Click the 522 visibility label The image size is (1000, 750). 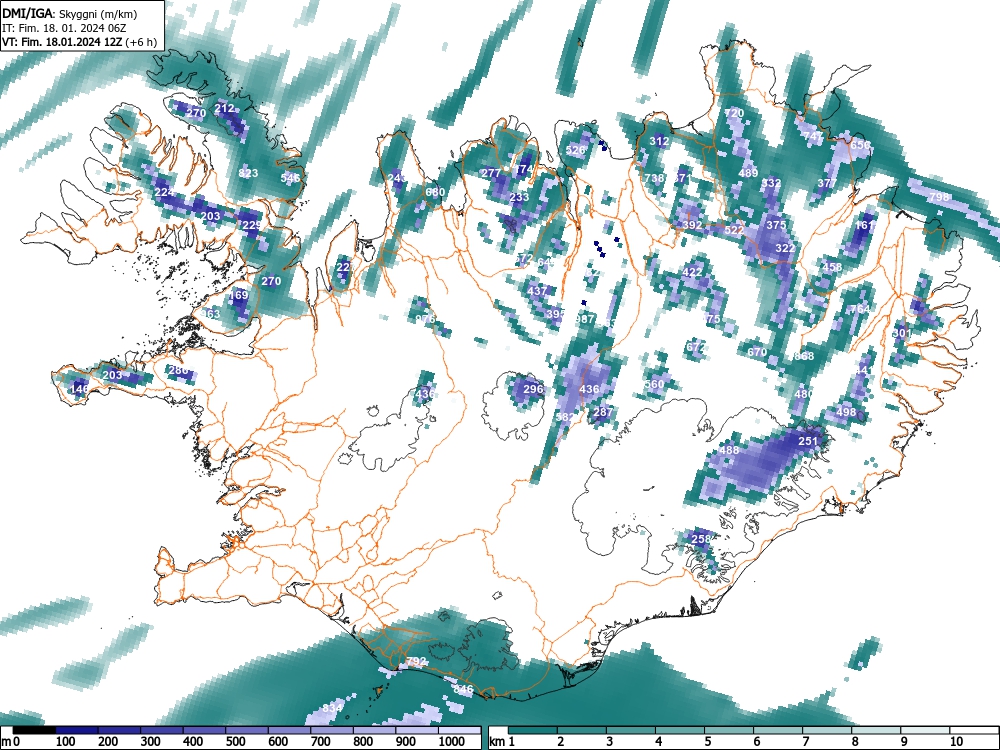coord(735,230)
